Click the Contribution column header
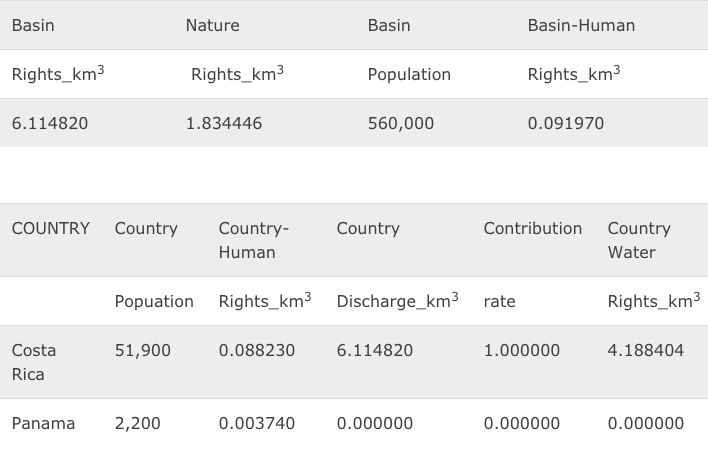Image resolution: width=708 pixels, height=456 pixels. [x=532, y=228]
